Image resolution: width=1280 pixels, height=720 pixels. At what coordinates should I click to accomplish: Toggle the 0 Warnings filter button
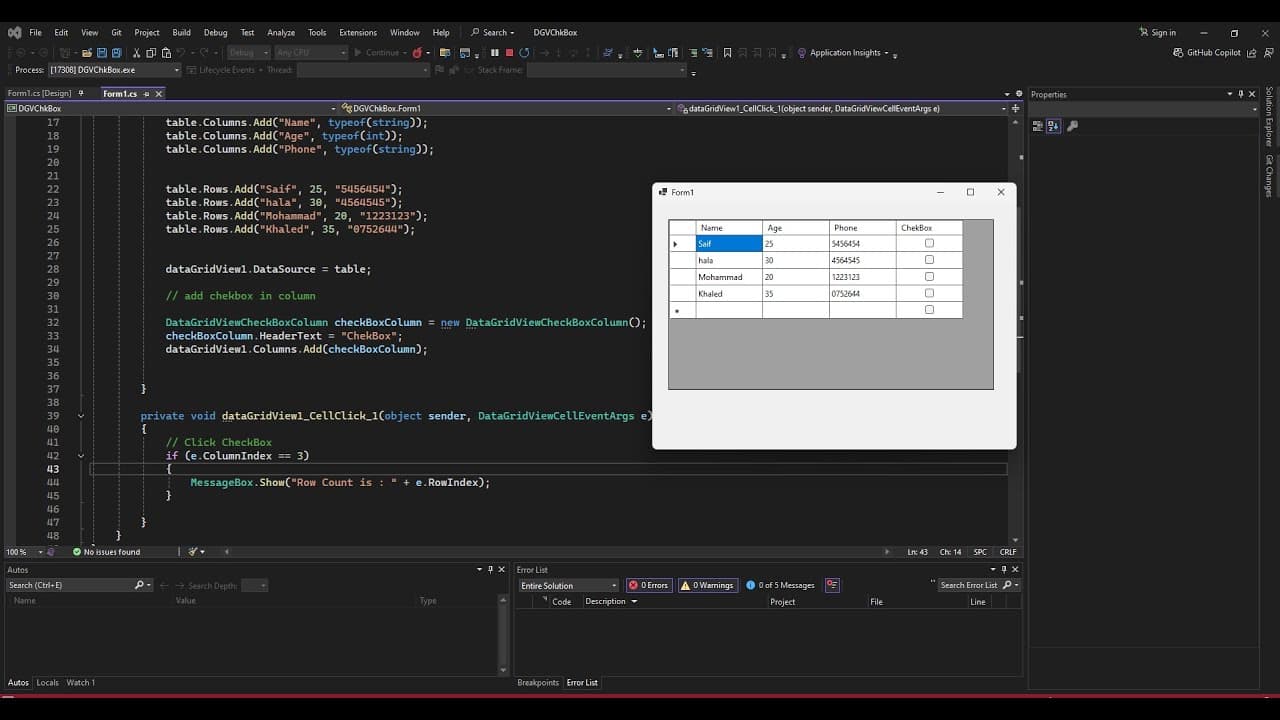[x=707, y=585]
